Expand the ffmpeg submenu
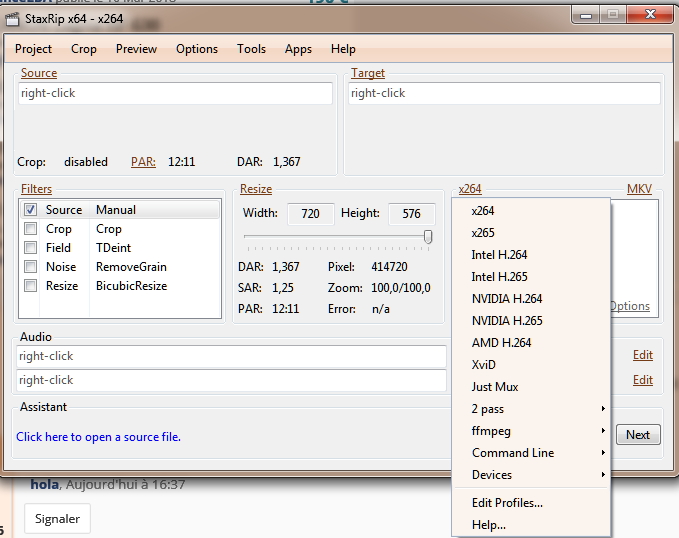The width and height of the screenshot is (679, 538). pyautogui.click(x=531, y=431)
